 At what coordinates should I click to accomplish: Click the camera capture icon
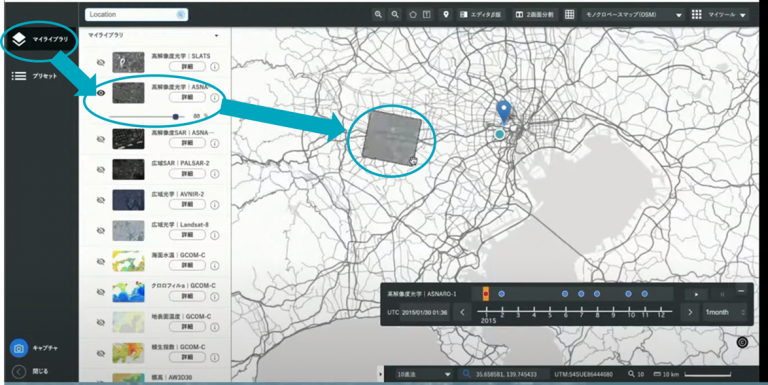point(19,348)
